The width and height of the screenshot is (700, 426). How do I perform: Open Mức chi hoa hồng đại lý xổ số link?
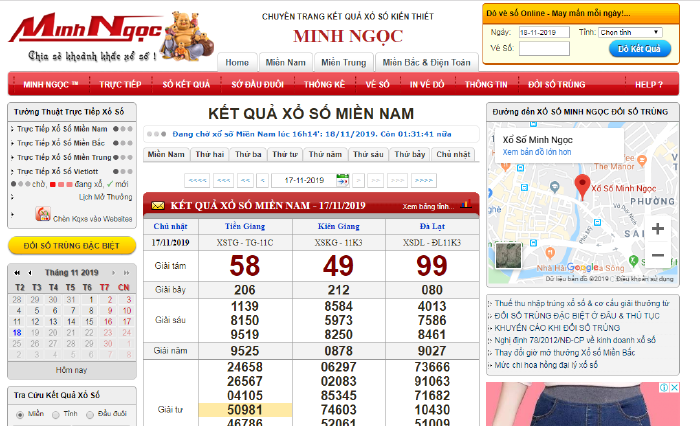coord(546,365)
